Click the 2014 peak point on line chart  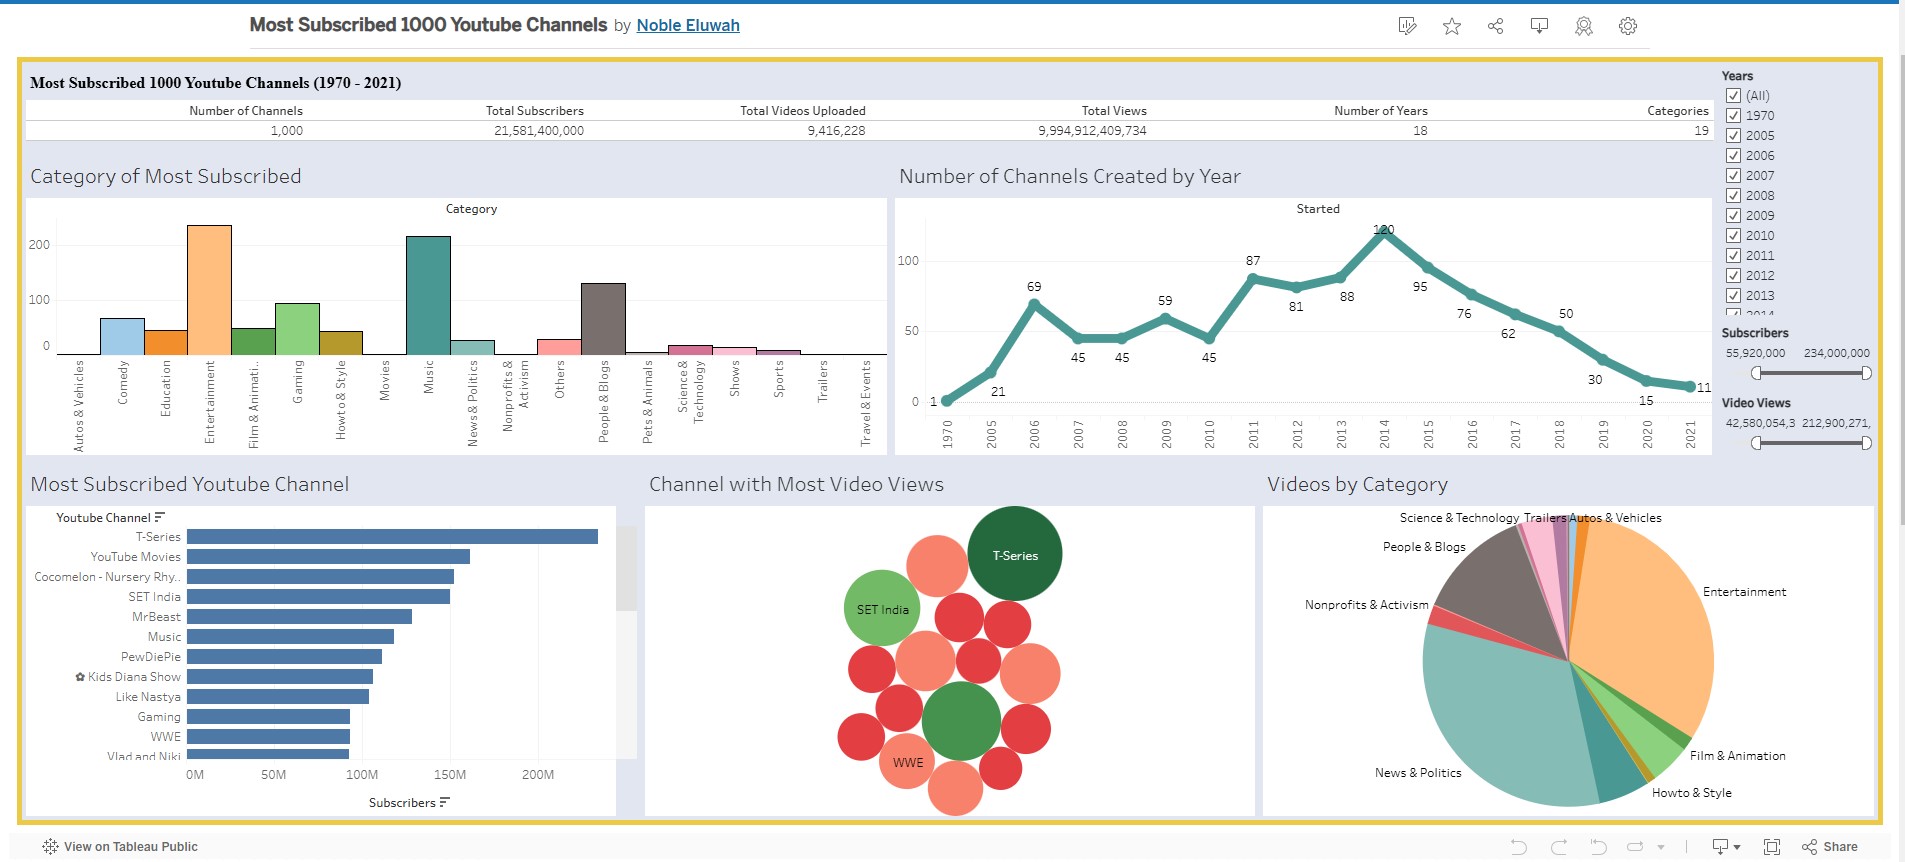1384,233
